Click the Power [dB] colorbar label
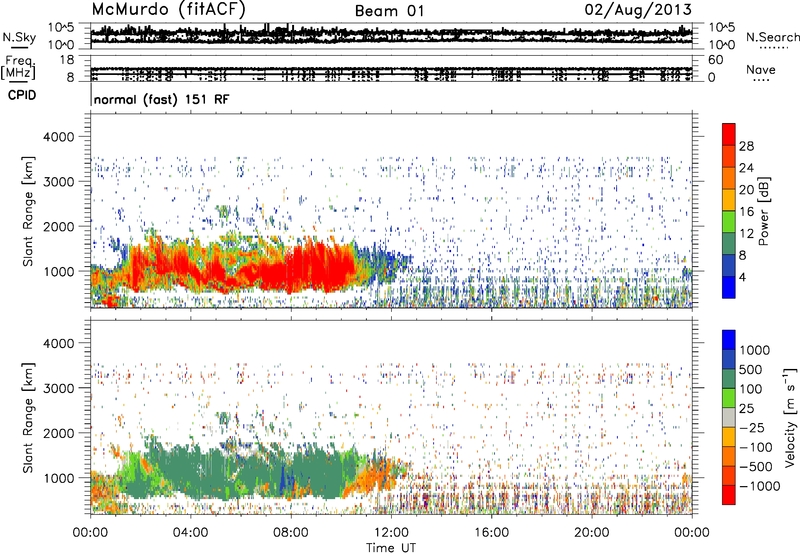The width and height of the screenshot is (800, 554). [x=763, y=211]
